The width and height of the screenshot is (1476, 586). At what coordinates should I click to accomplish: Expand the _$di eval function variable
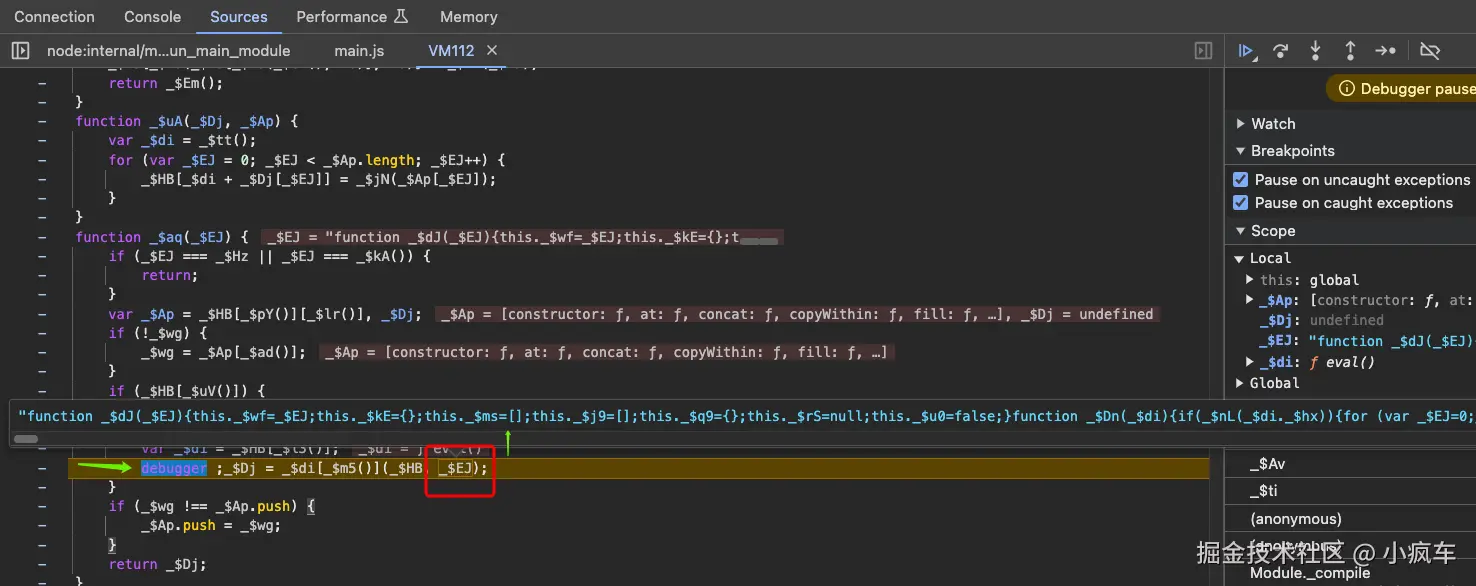pos(1250,362)
